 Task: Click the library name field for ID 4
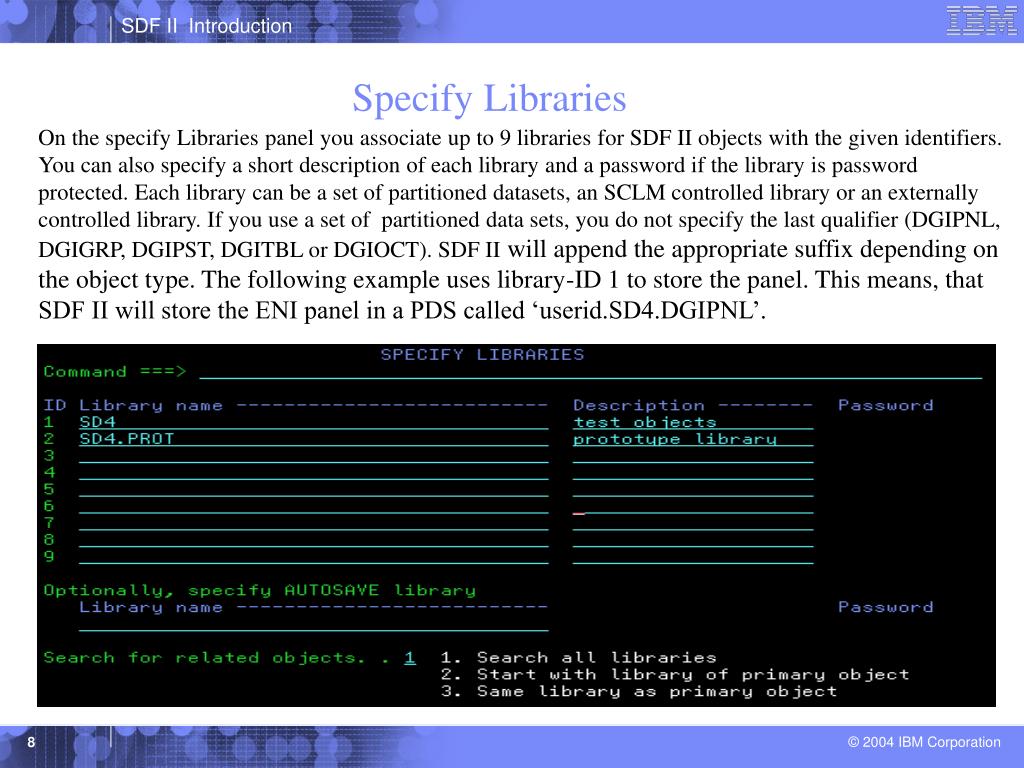tap(313, 473)
